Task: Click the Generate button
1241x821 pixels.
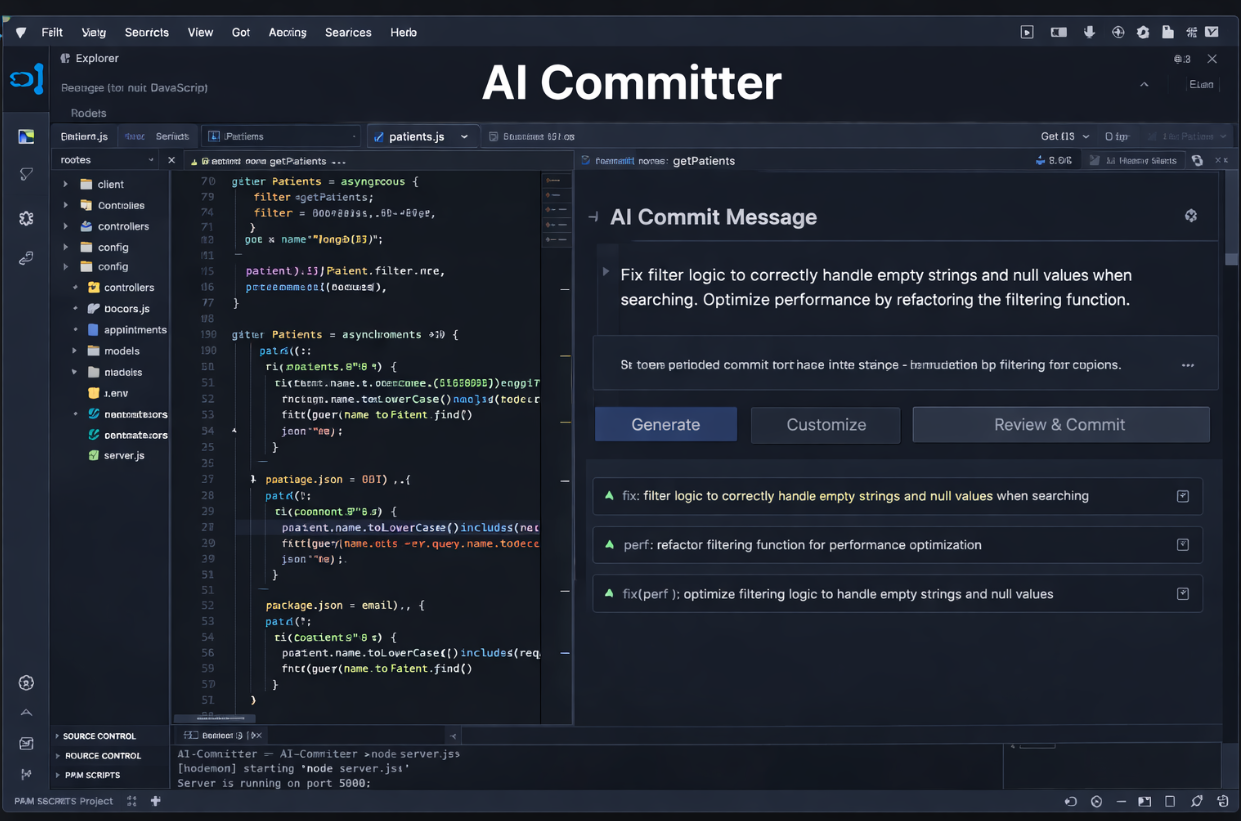Action: [666, 425]
